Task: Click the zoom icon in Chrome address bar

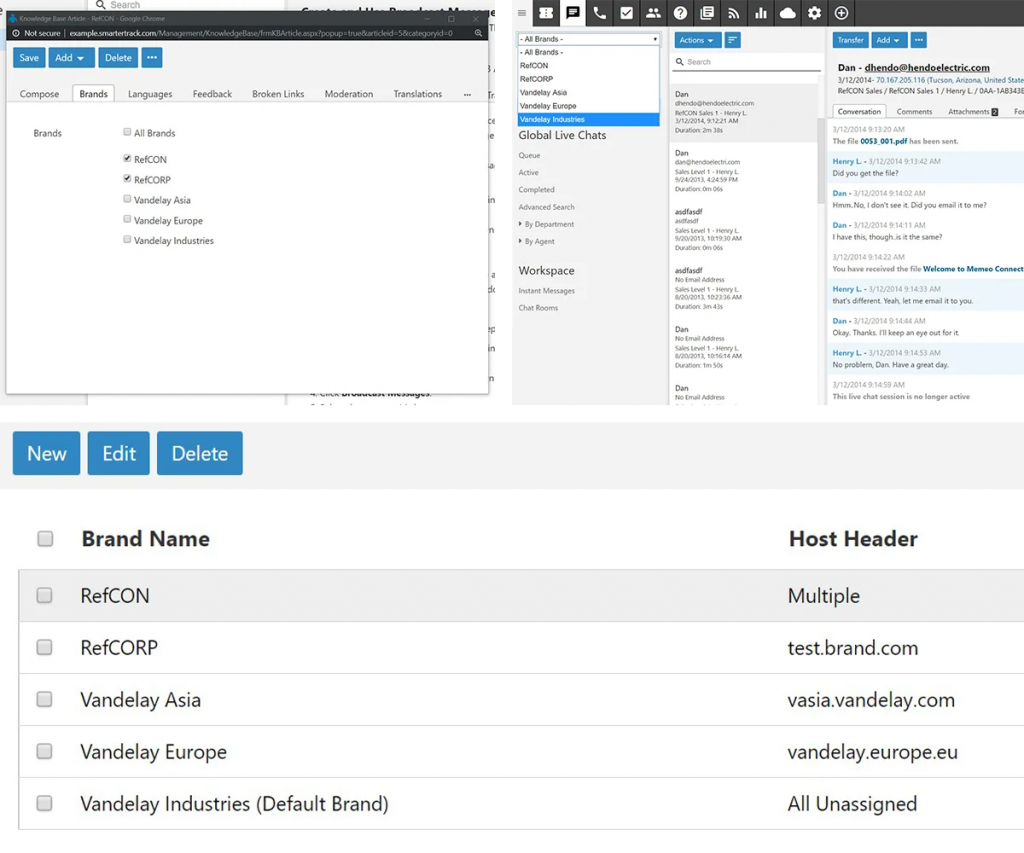Action: tap(478, 33)
